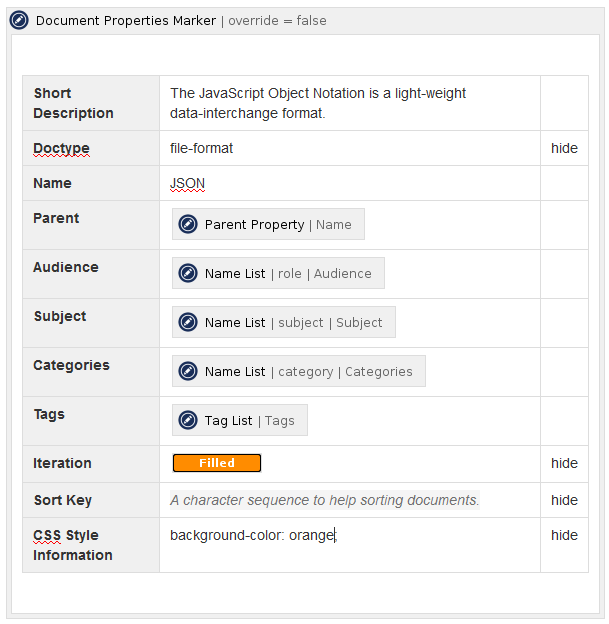Click hide control in CSS Style Information row
This screenshot has height=624, width=609.
(564, 535)
